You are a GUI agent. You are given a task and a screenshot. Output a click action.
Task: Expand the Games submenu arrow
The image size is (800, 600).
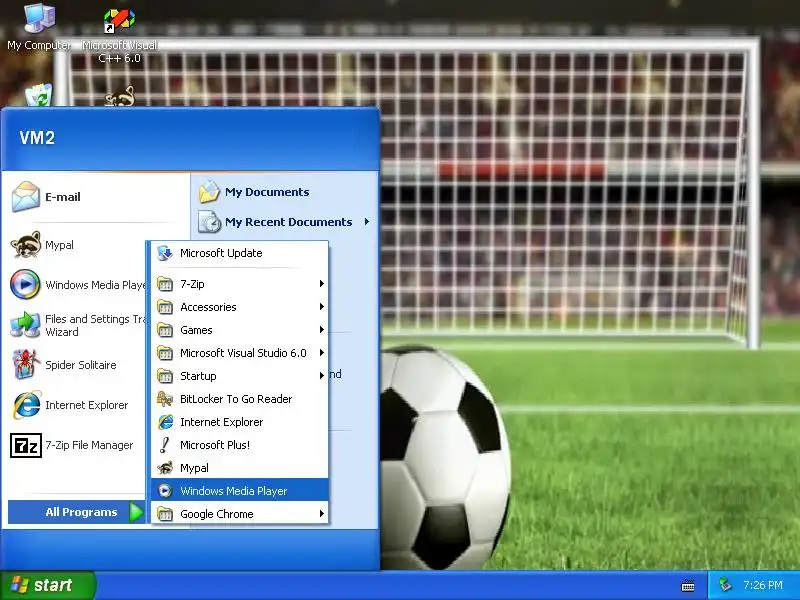[321, 330]
